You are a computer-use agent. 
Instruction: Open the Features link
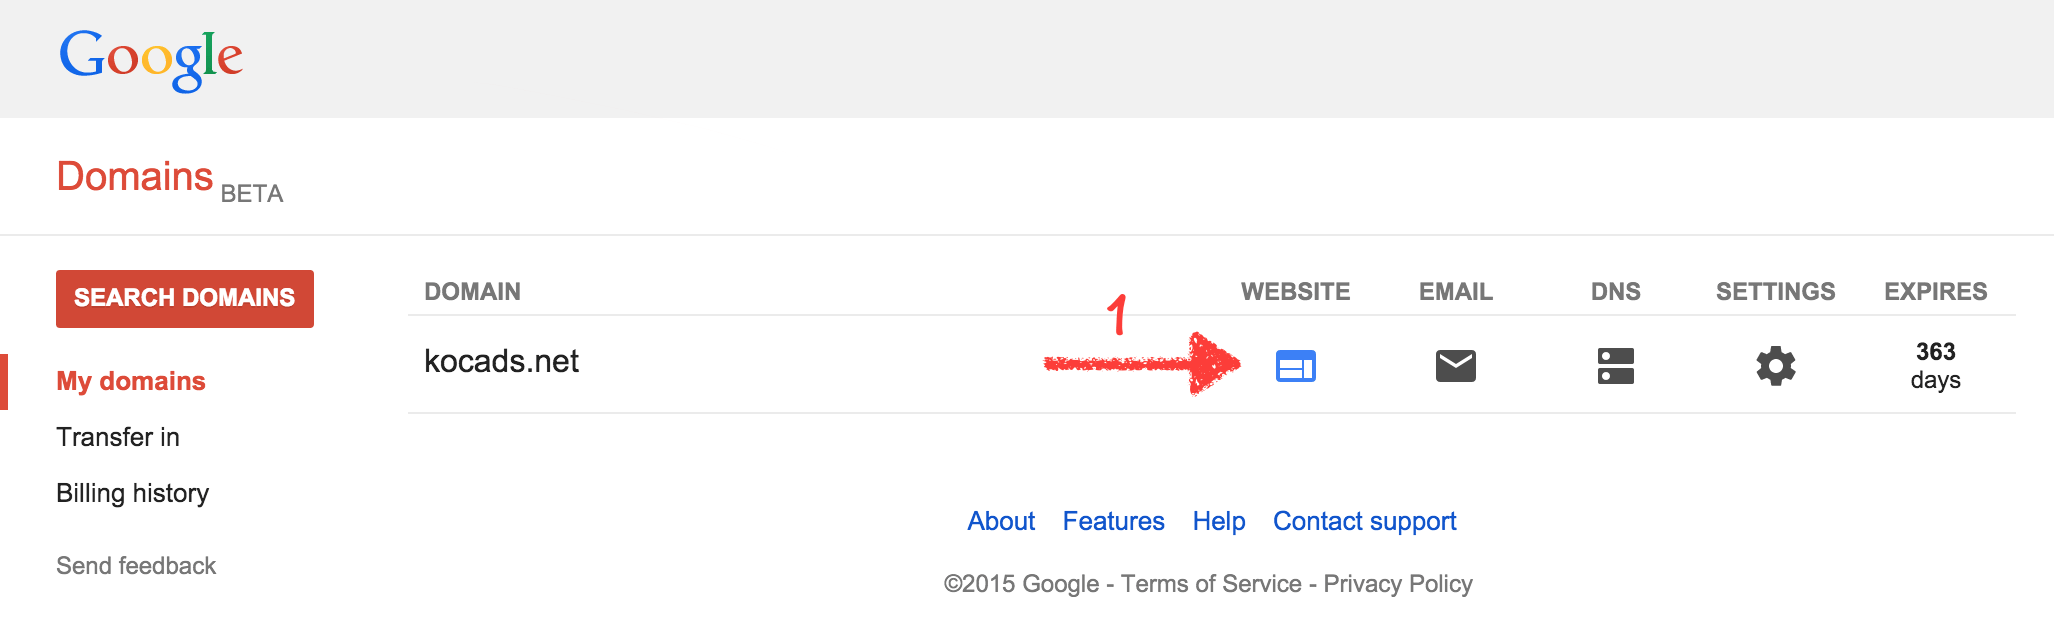click(x=1113, y=521)
